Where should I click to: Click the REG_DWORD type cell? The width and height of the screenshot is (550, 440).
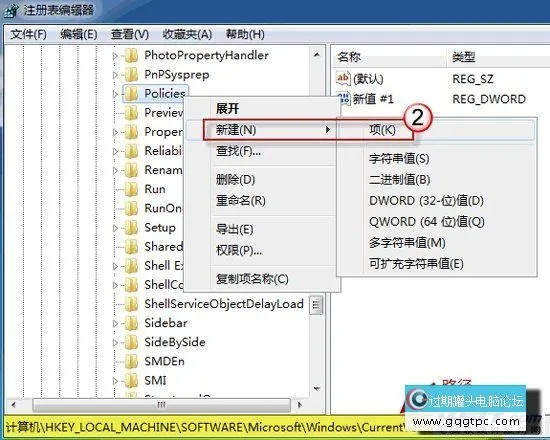[x=489, y=99]
